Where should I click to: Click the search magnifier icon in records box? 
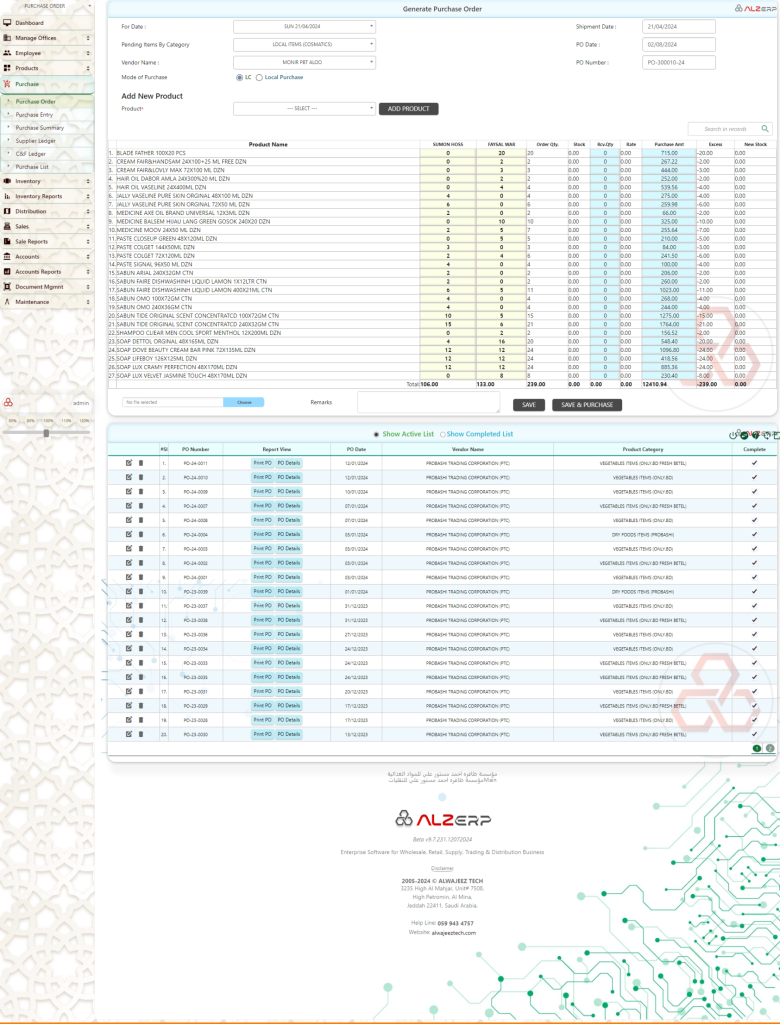[x=765, y=129]
